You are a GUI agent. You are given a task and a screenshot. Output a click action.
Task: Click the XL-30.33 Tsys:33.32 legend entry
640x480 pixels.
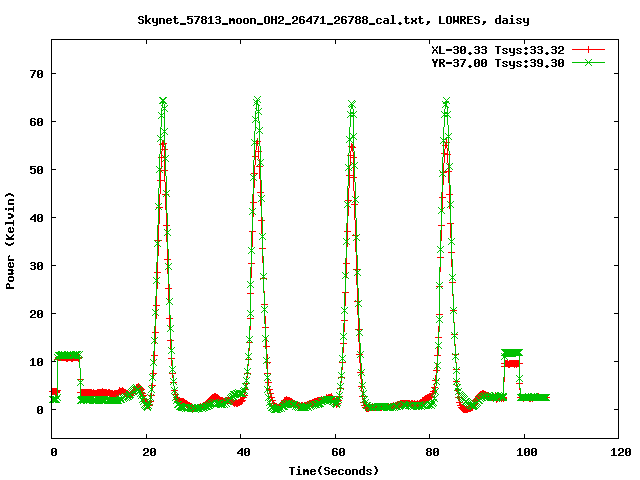(498, 50)
